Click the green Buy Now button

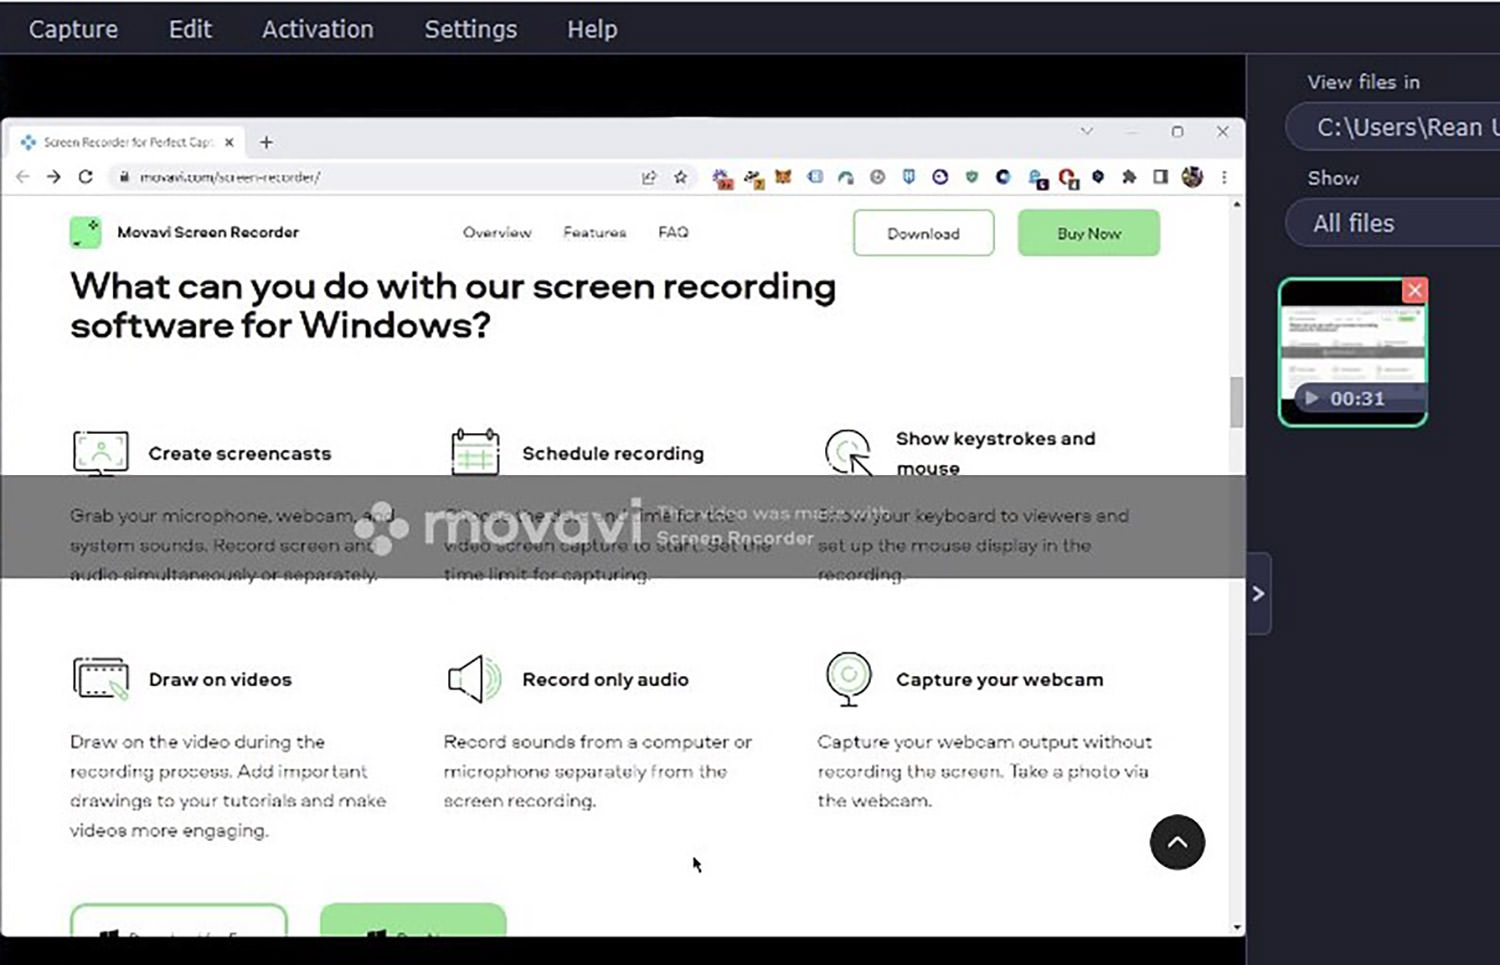(x=1089, y=233)
